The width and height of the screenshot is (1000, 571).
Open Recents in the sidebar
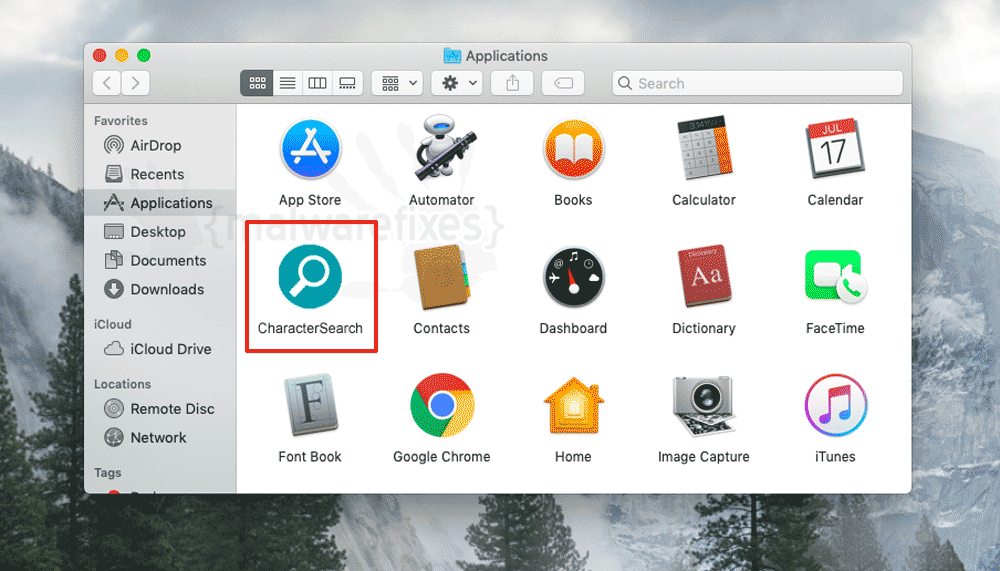tap(160, 174)
